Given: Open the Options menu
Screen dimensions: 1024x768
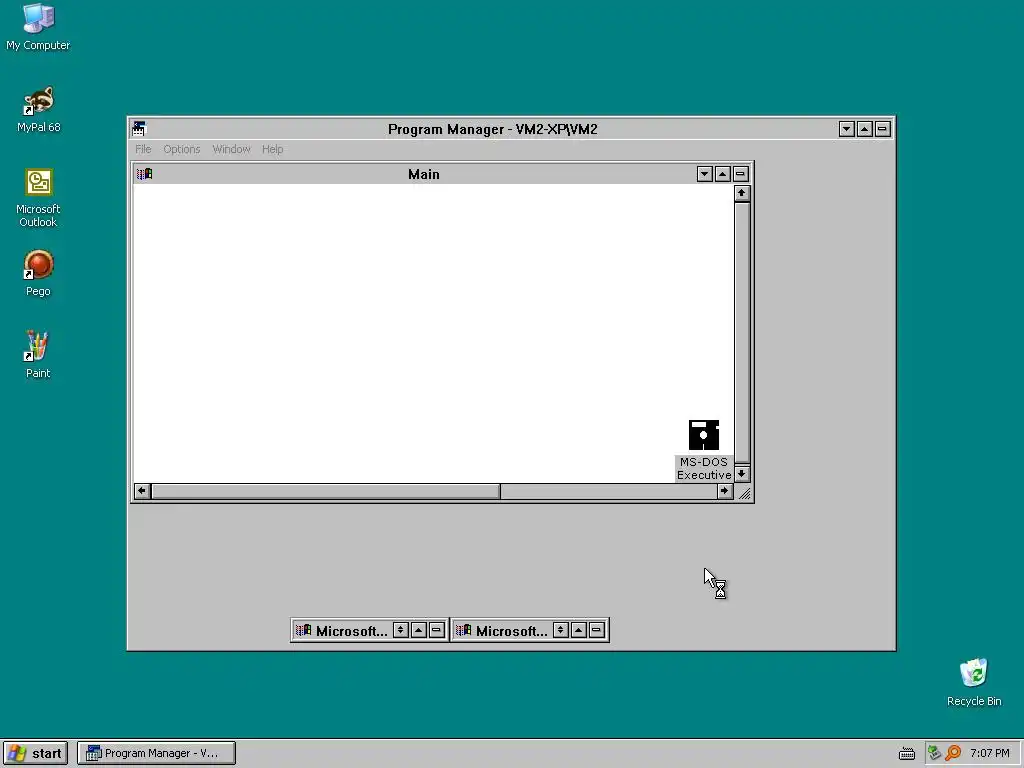Looking at the screenshot, I should pos(182,149).
